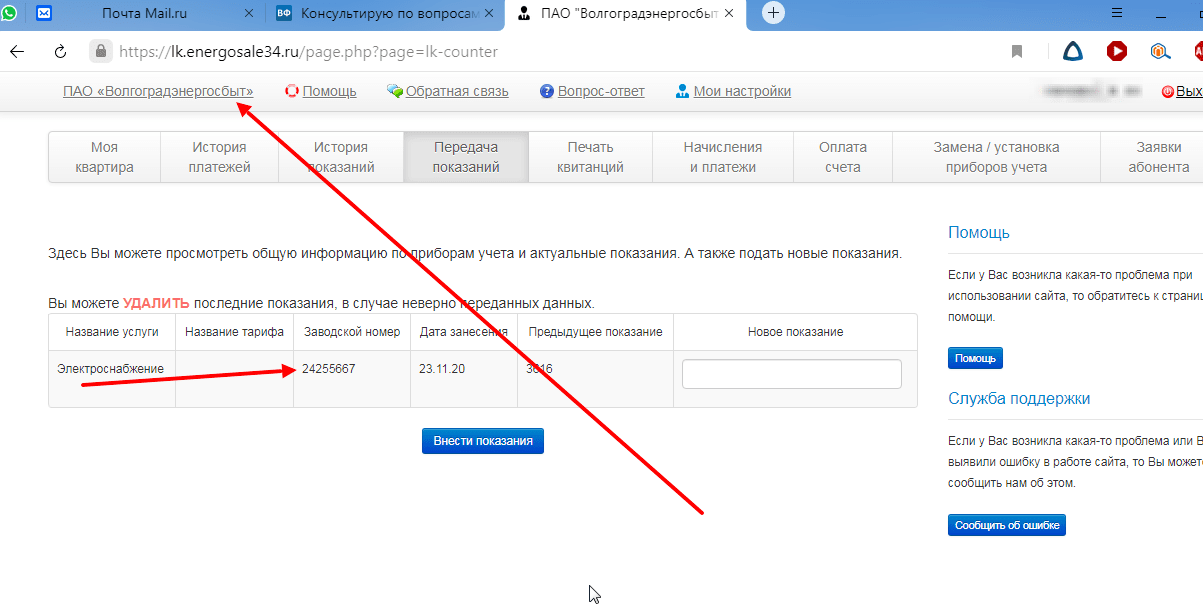
Task: Click the Помощь sidebar heading
Action: point(979,232)
